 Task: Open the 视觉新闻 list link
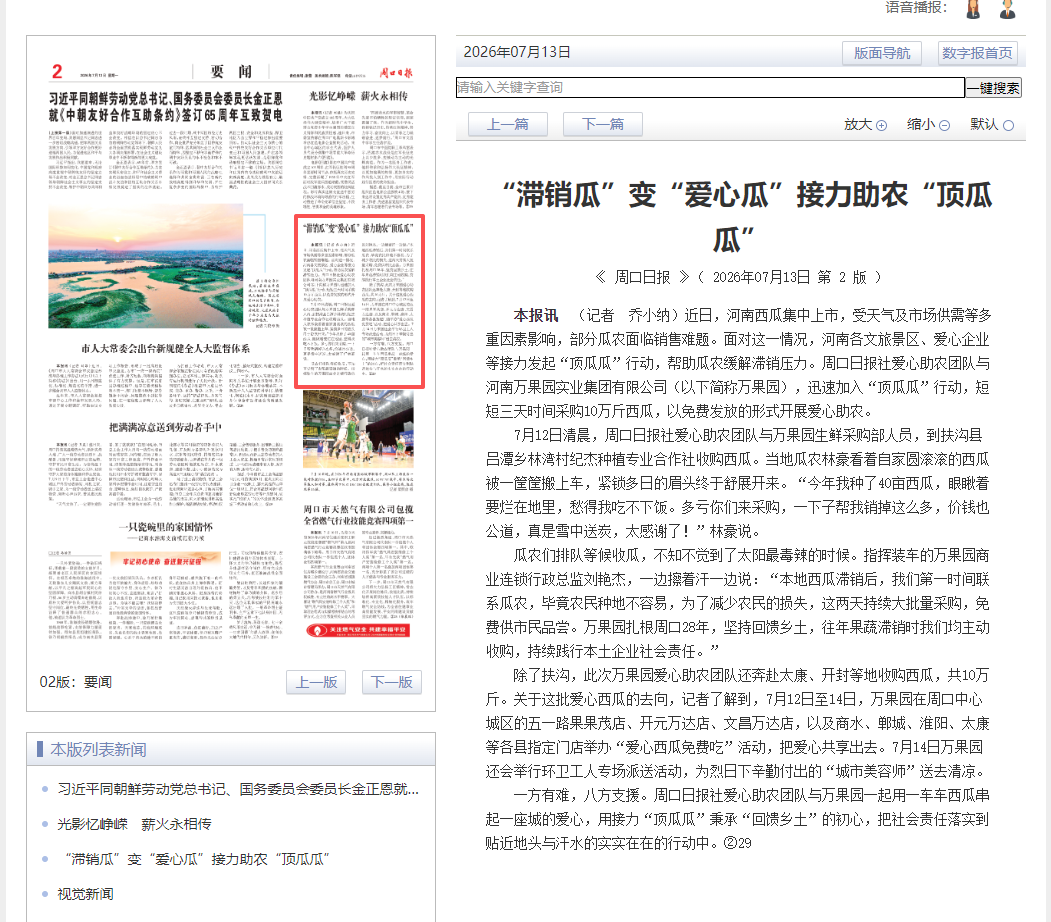point(85,894)
